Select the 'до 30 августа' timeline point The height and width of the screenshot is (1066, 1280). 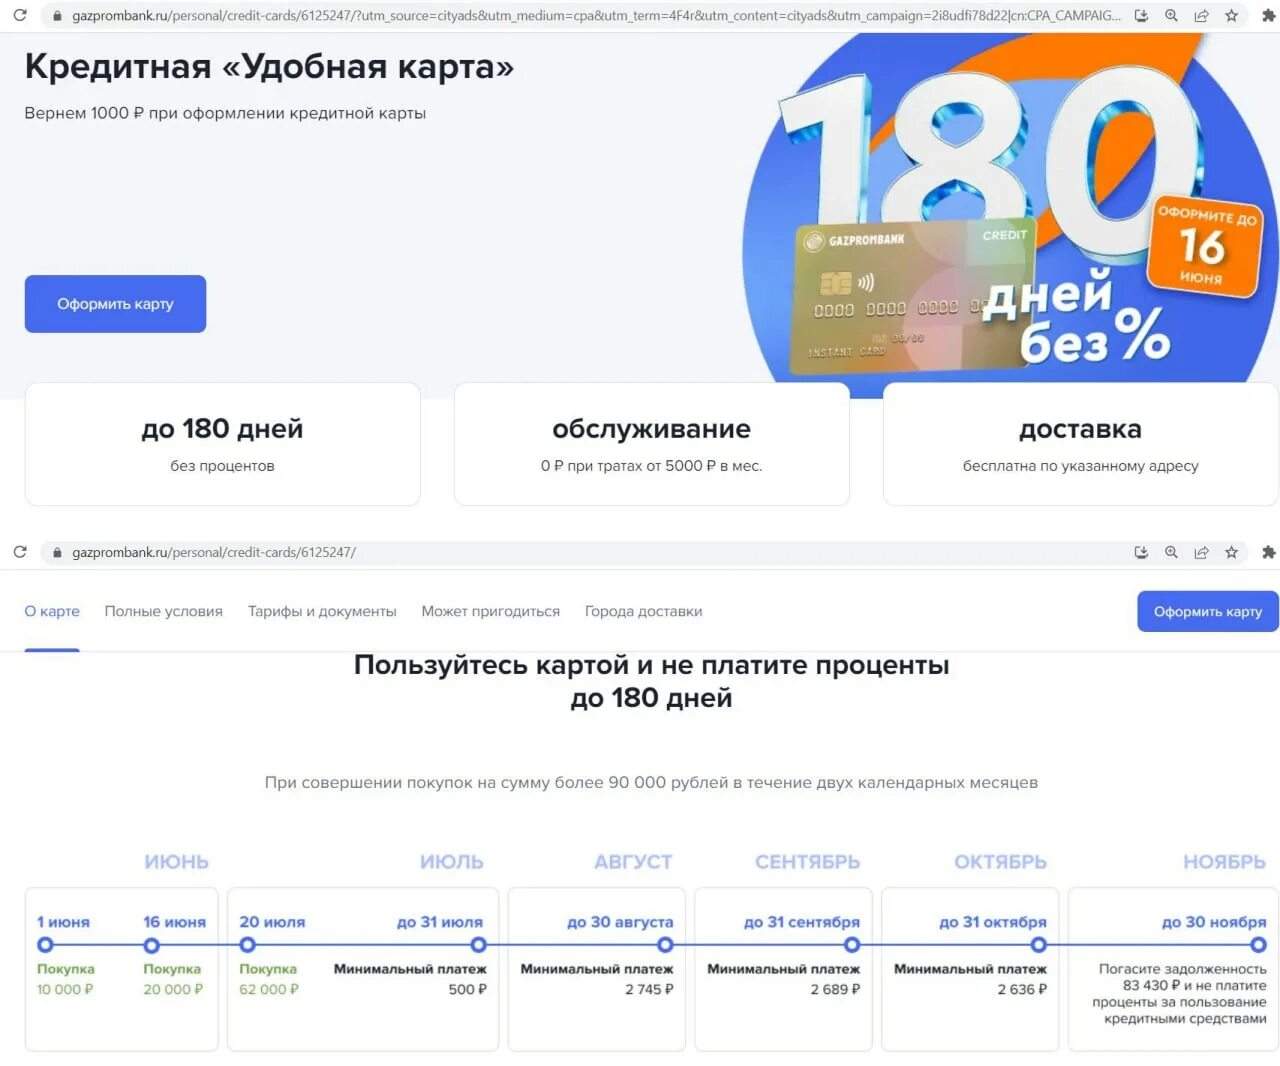coord(665,945)
